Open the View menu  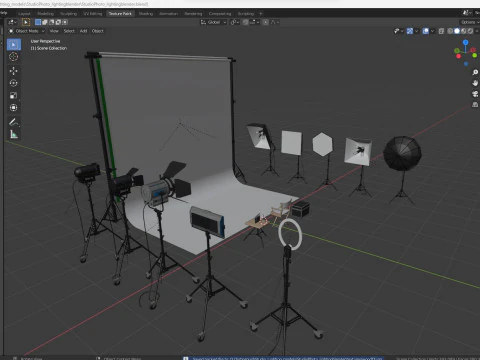(54, 31)
